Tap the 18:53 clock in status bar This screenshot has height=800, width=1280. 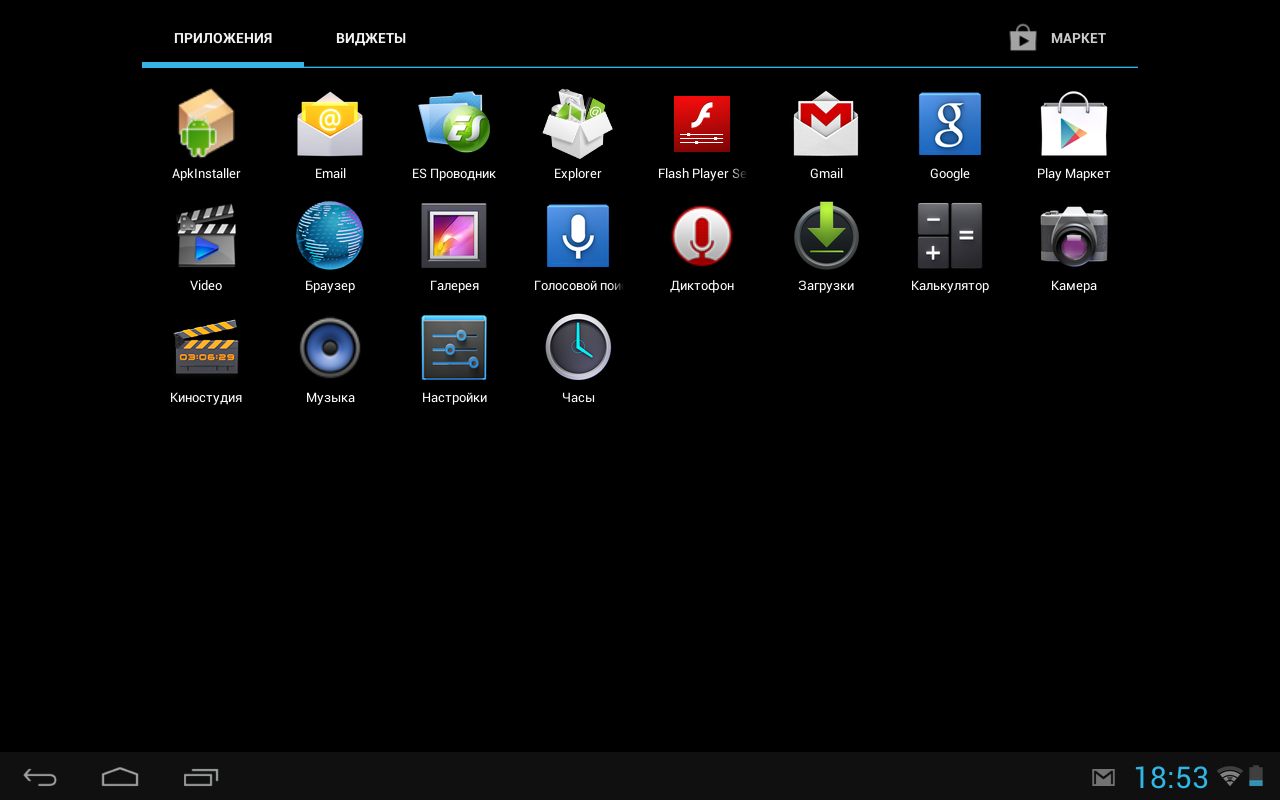pos(1171,778)
